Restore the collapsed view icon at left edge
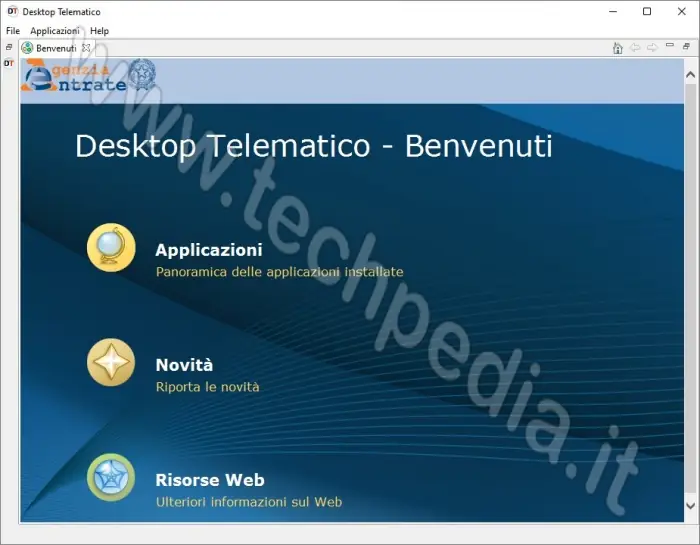 point(8,47)
